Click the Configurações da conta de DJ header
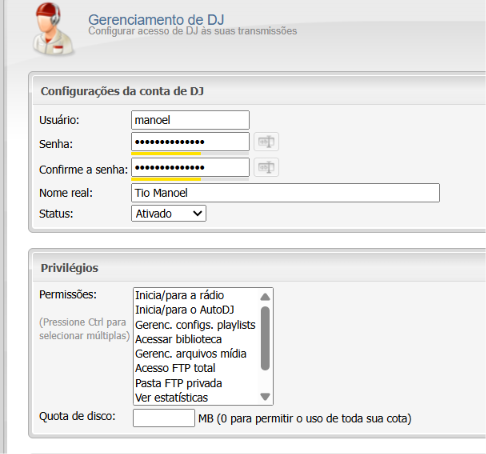The height and width of the screenshot is (454, 486). click(122, 91)
